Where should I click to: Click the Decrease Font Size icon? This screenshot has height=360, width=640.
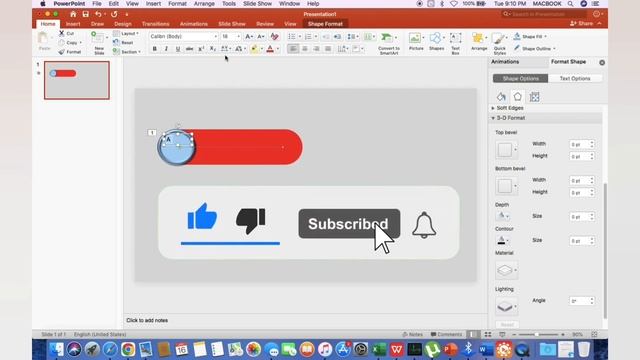tap(260, 37)
